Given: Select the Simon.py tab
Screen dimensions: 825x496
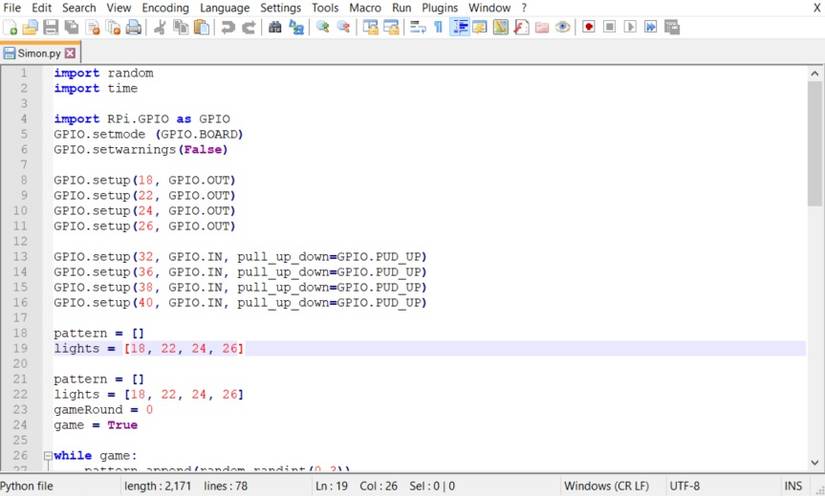Looking at the screenshot, I should click(x=39, y=53).
